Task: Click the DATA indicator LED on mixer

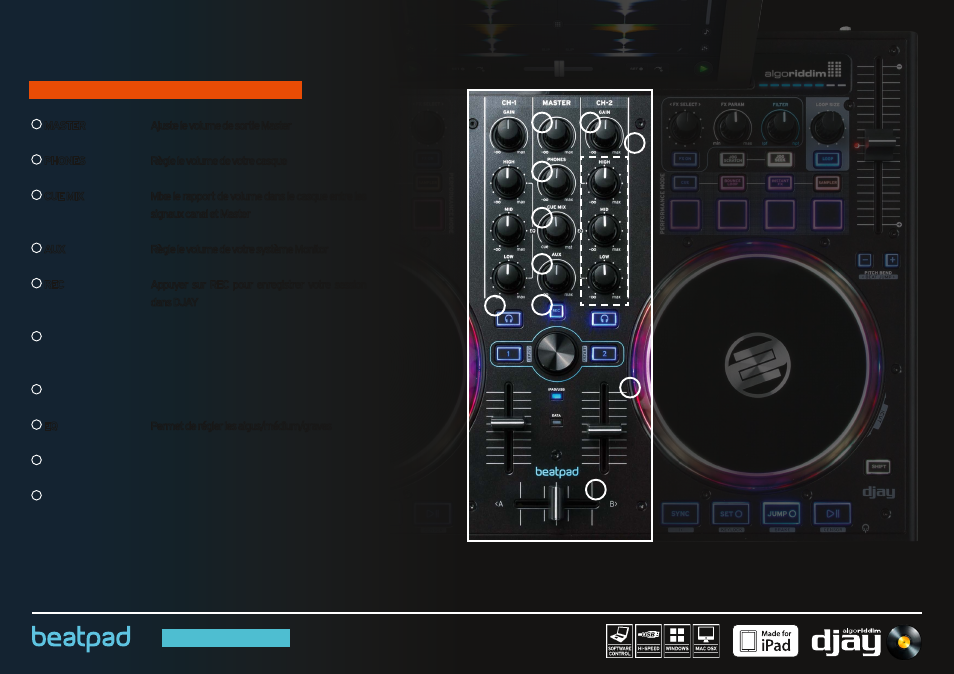Action: tap(556, 422)
